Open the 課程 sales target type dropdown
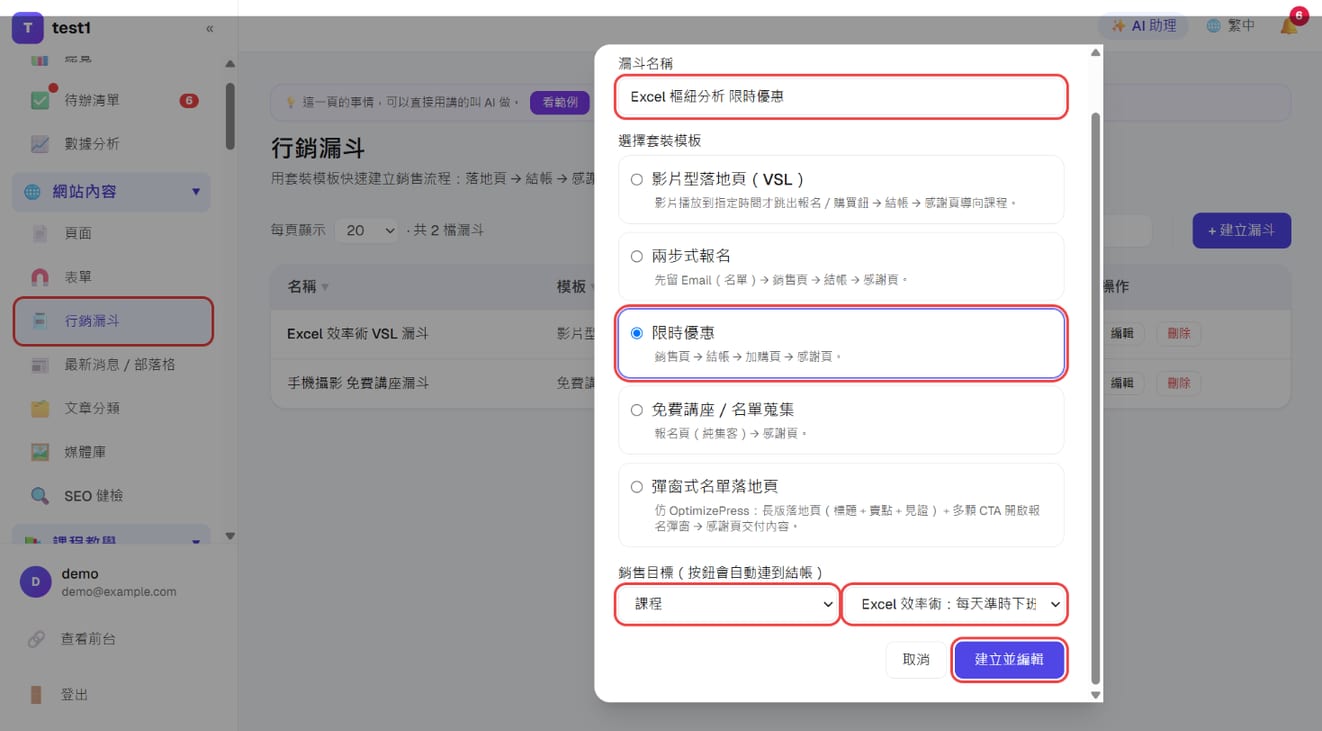Screen dimensions: 1322x731 pos(727,604)
